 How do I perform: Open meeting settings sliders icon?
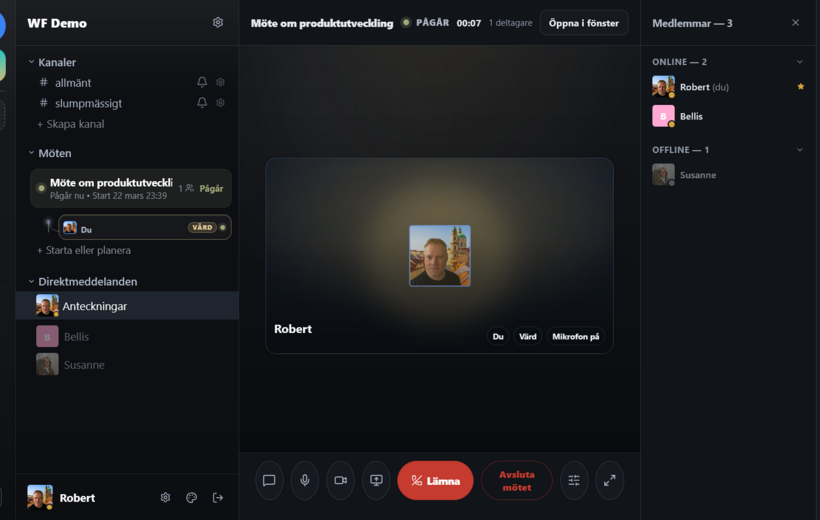coord(574,480)
